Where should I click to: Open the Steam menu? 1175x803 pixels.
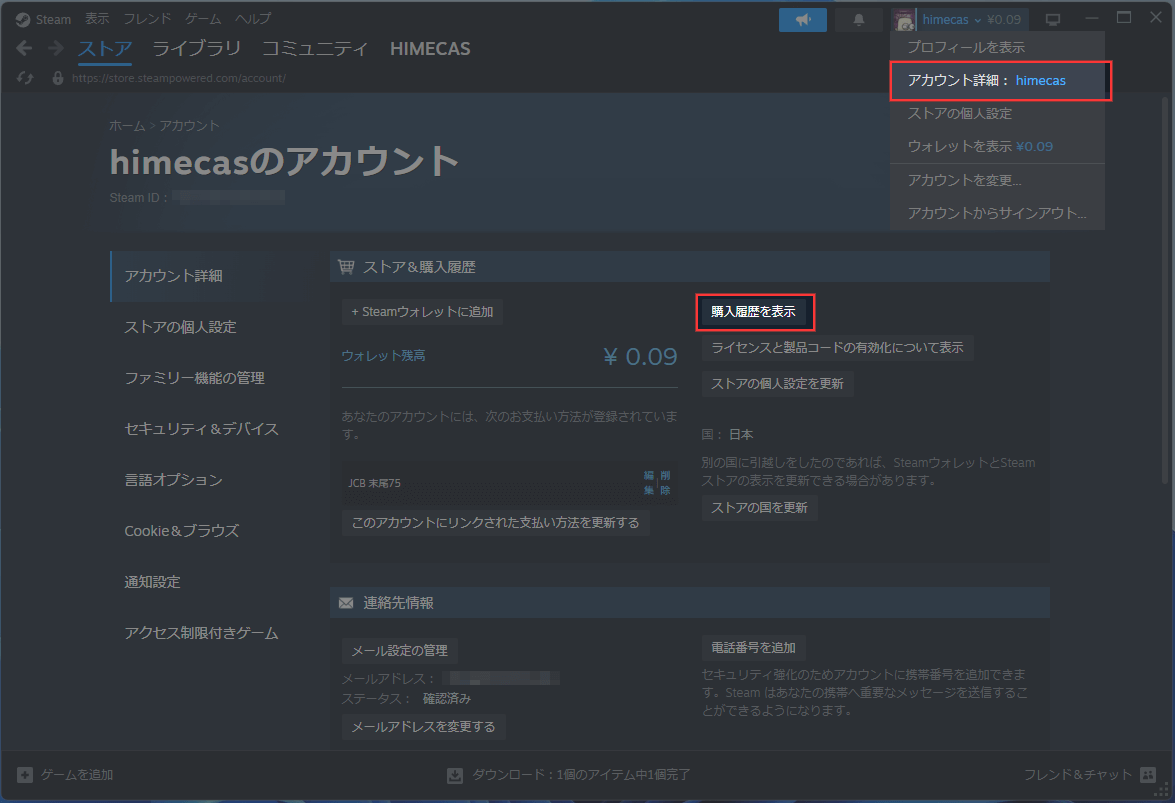point(53,19)
